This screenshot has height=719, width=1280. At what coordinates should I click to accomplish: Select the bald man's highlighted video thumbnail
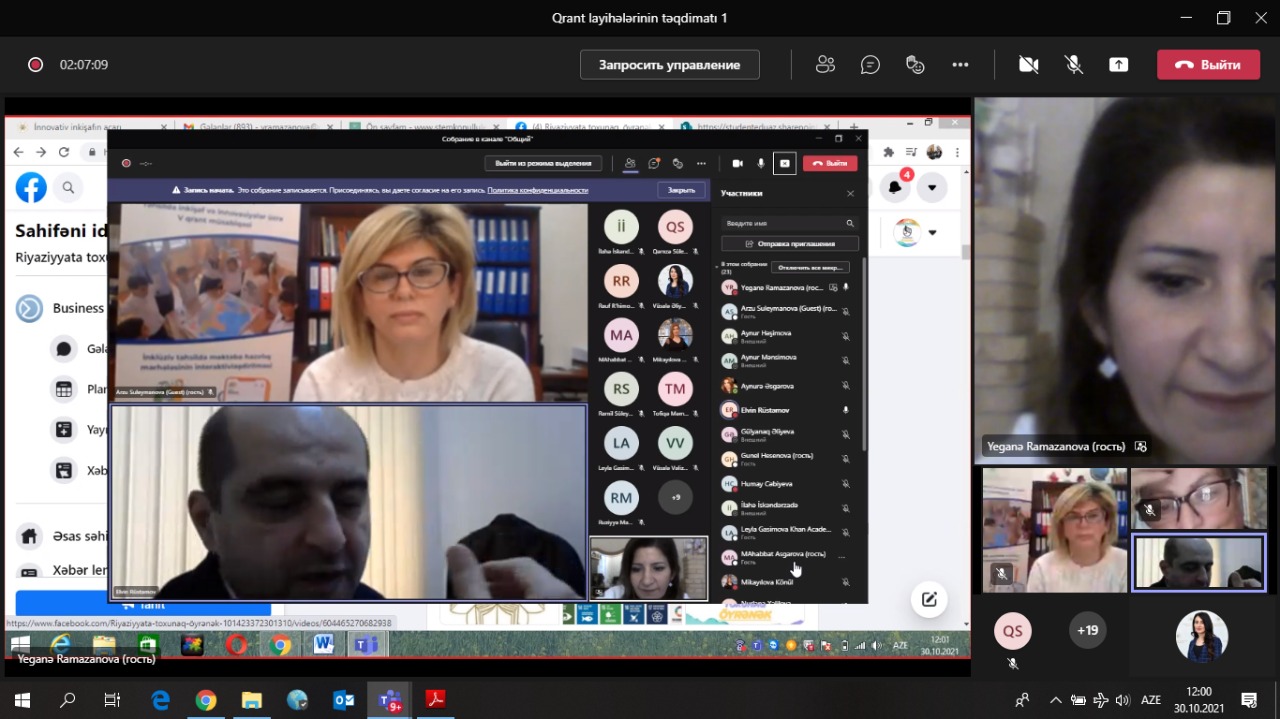point(1198,562)
